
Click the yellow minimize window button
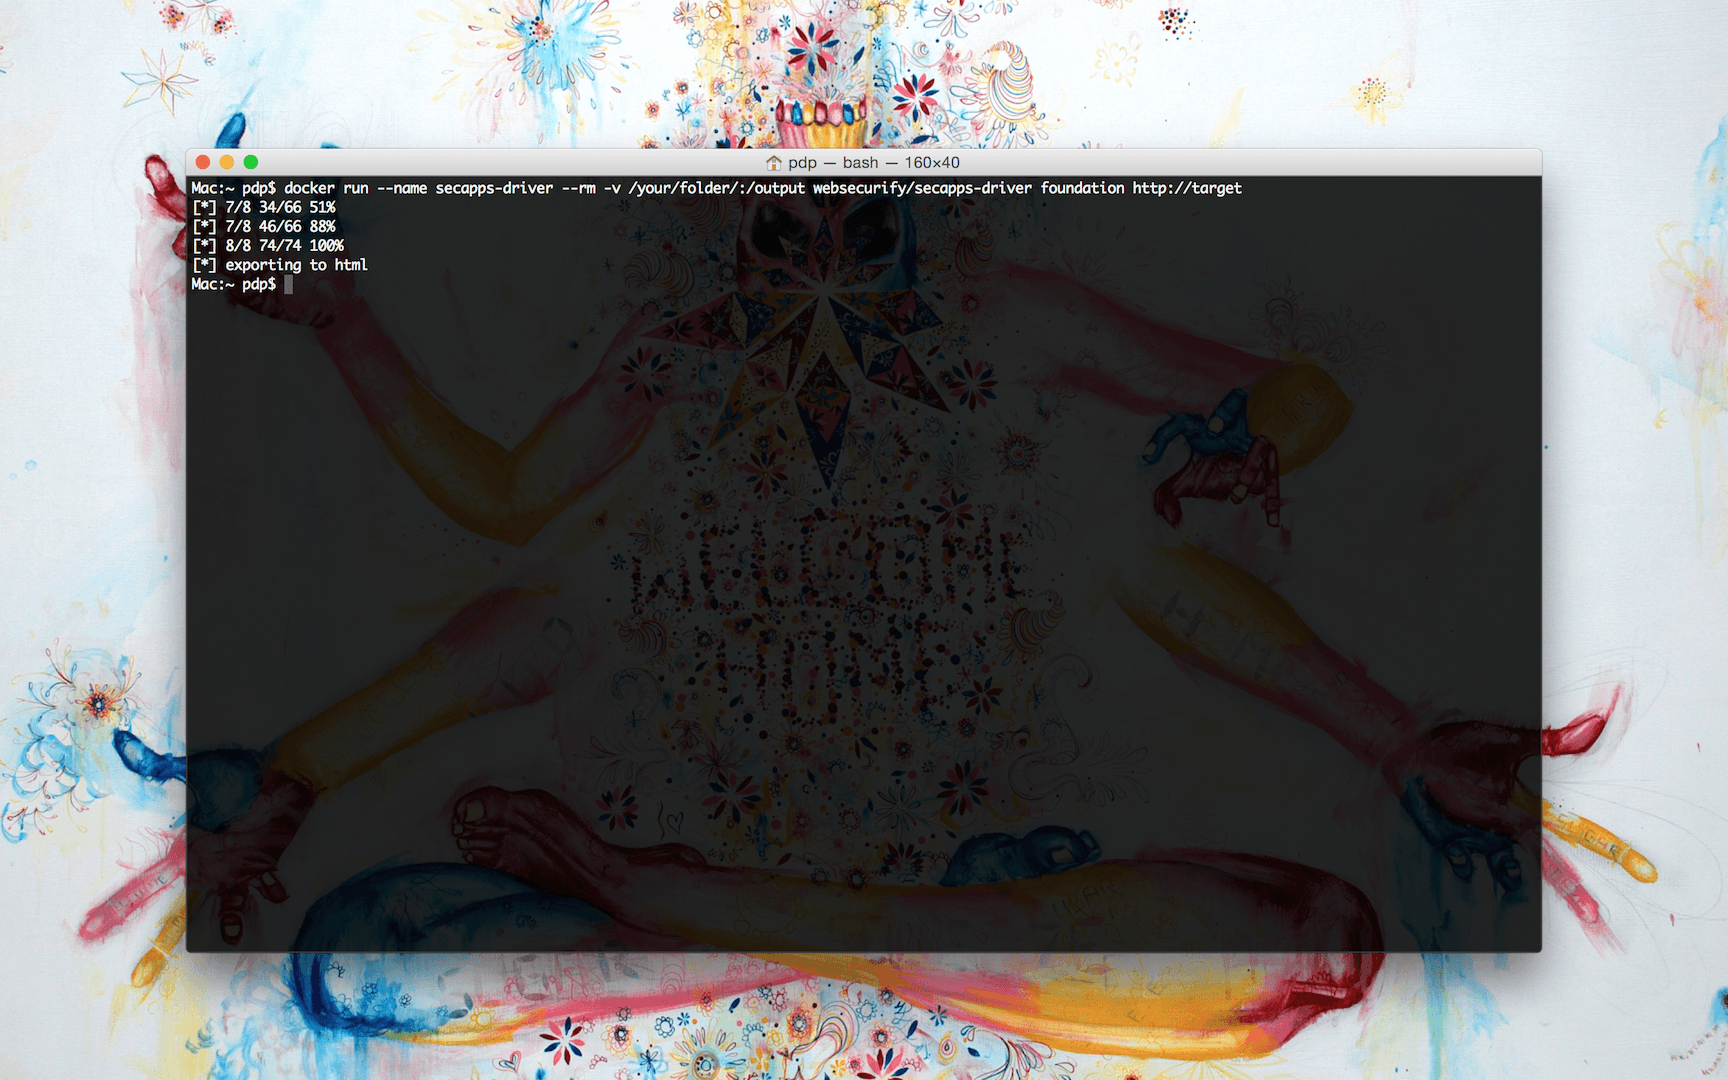click(x=227, y=162)
